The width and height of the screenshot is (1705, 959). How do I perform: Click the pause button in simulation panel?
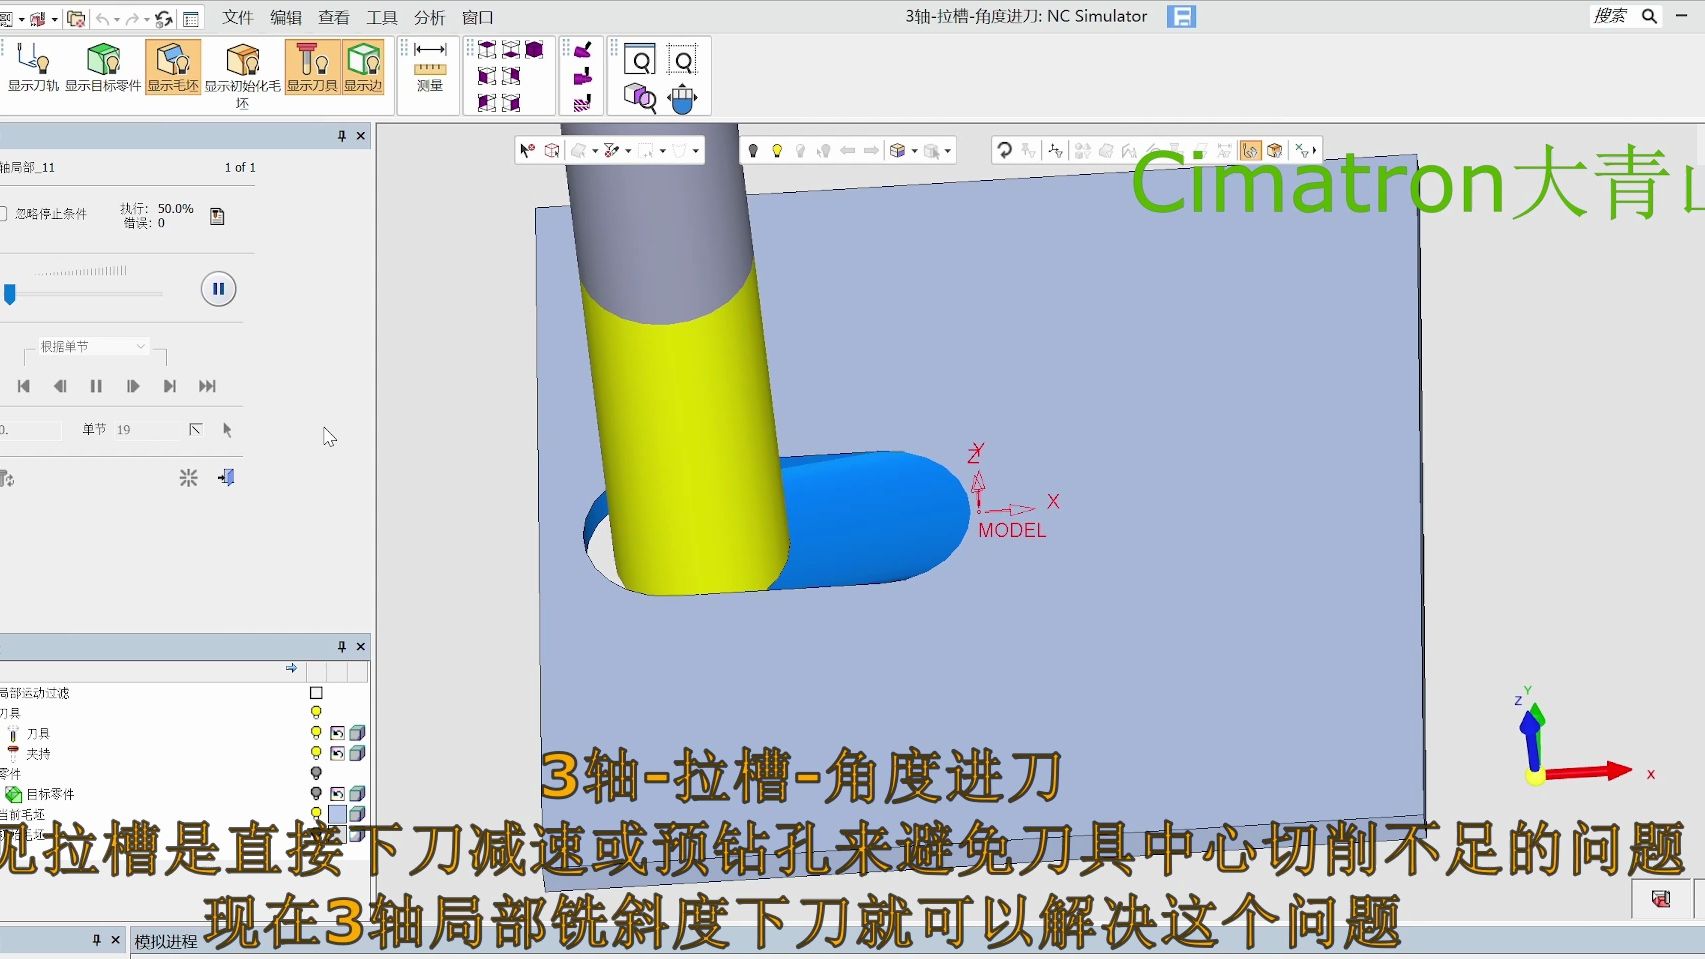[x=218, y=289]
